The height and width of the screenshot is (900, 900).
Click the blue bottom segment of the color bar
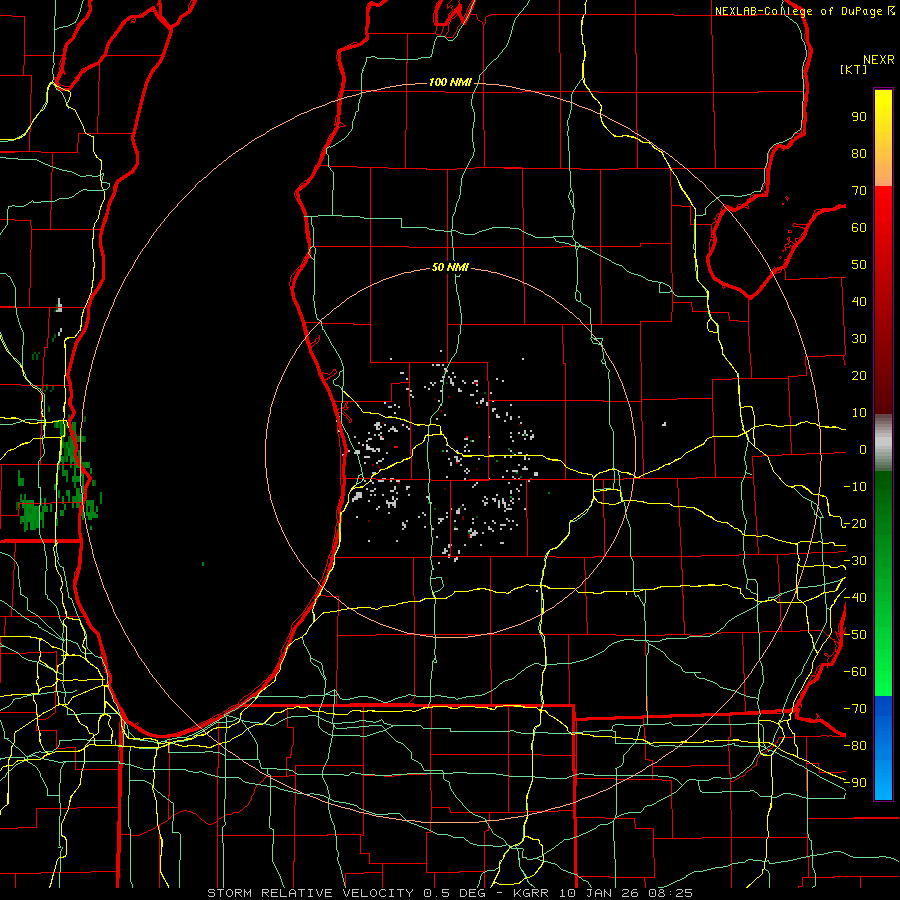pyautogui.click(x=883, y=748)
